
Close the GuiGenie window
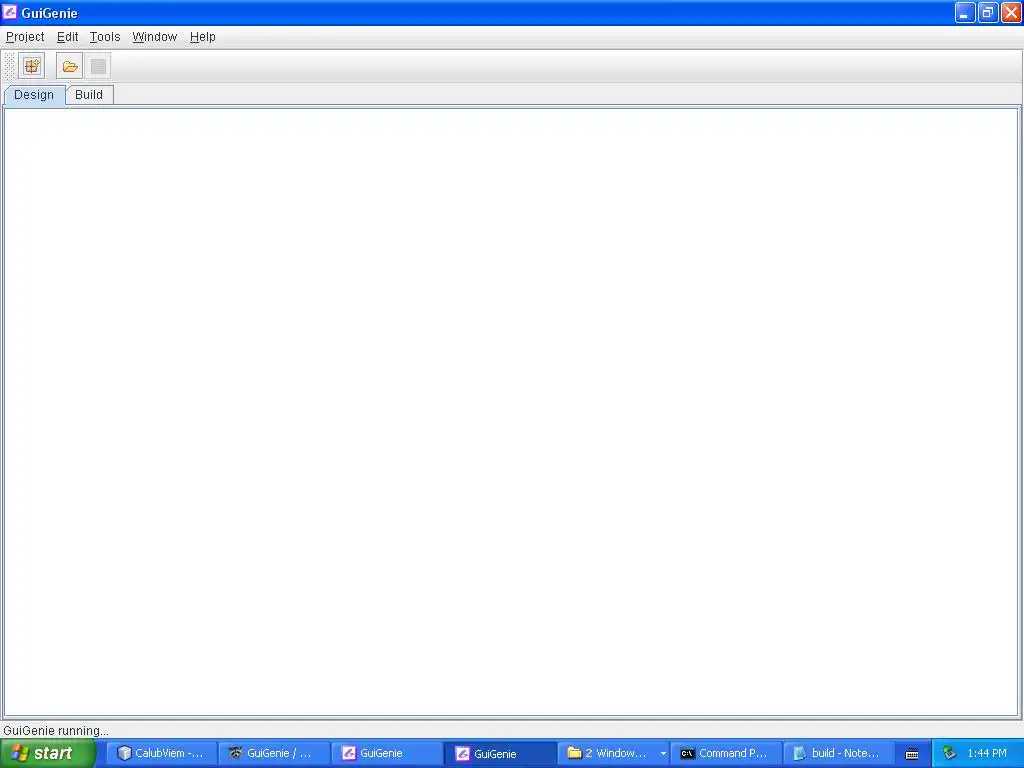[x=1011, y=12]
